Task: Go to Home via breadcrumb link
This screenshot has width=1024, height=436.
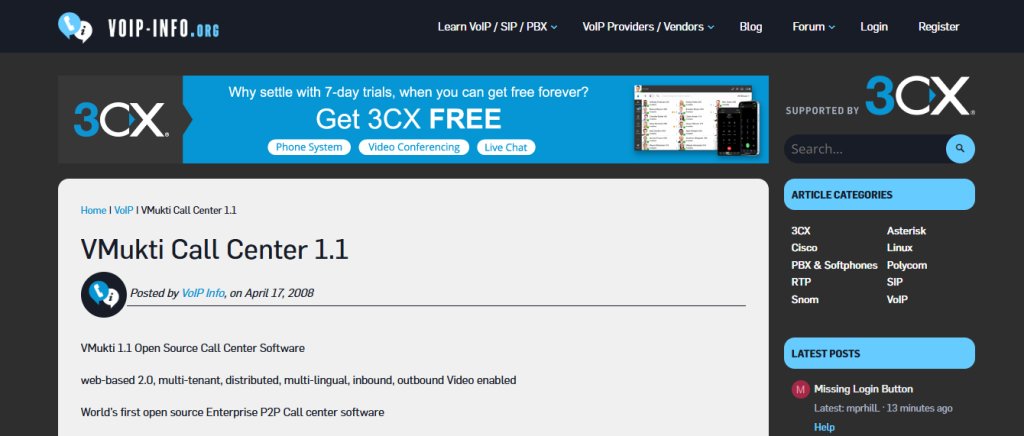Action: click(x=93, y=210)
